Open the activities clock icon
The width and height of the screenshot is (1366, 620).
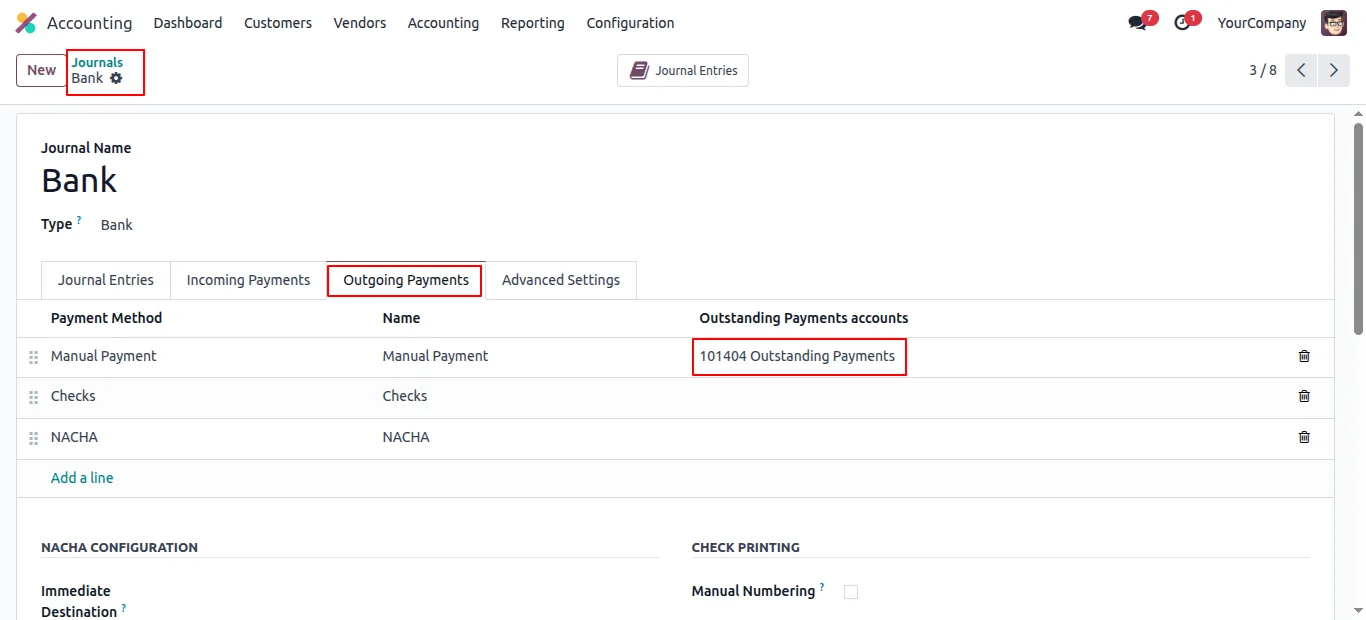tap(1182, 23)
